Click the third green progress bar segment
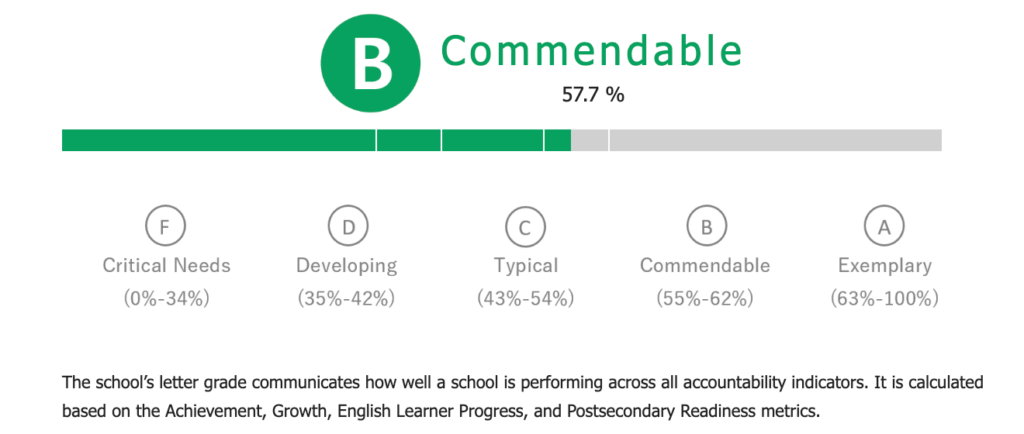1024x434 pixels. [492, 140]
